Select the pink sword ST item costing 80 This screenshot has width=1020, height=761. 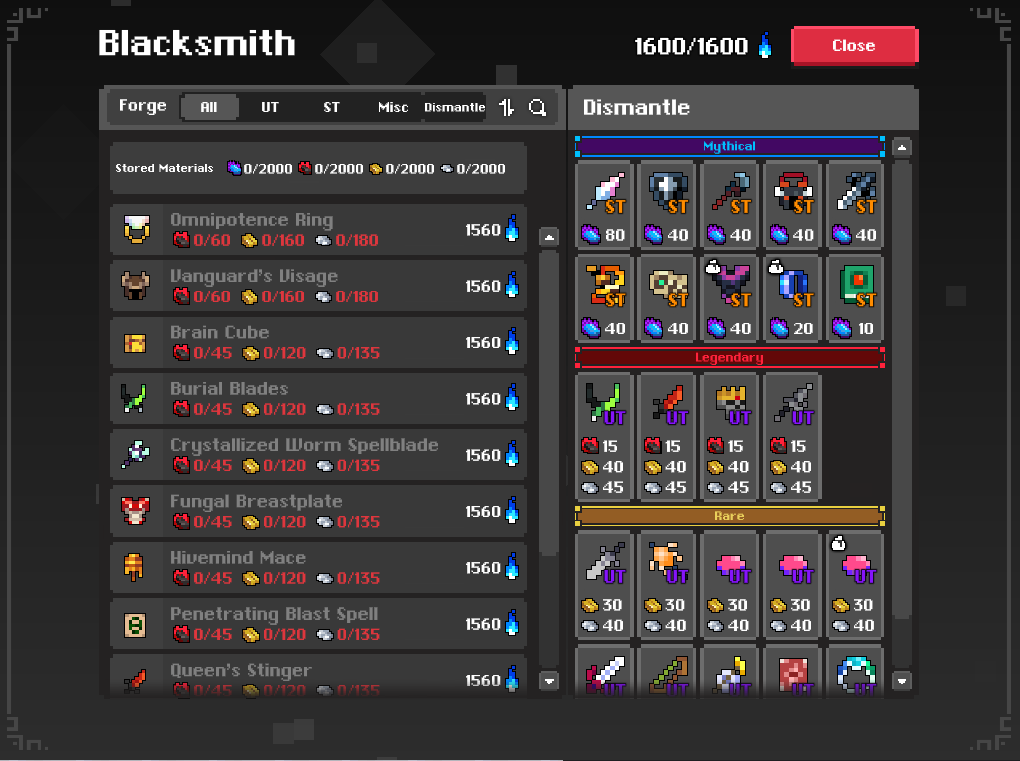[x=605, y=205]
